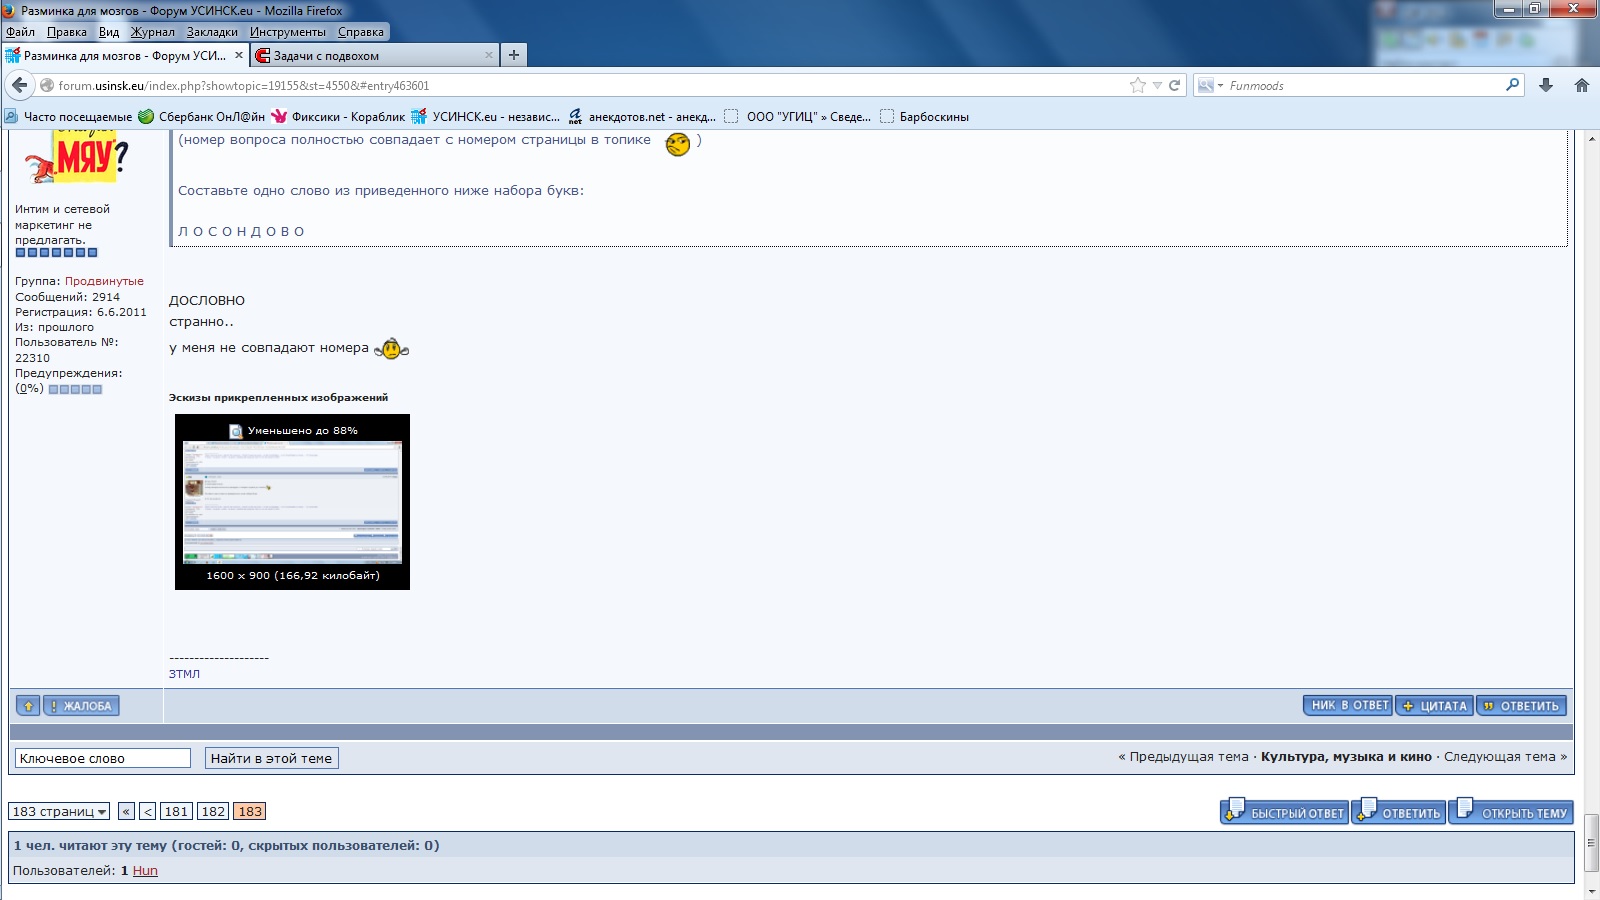Click the up arrow icon beside ЖАЛОБА
The width and height of the screenshot is (1600, 900).
[28, 706]
